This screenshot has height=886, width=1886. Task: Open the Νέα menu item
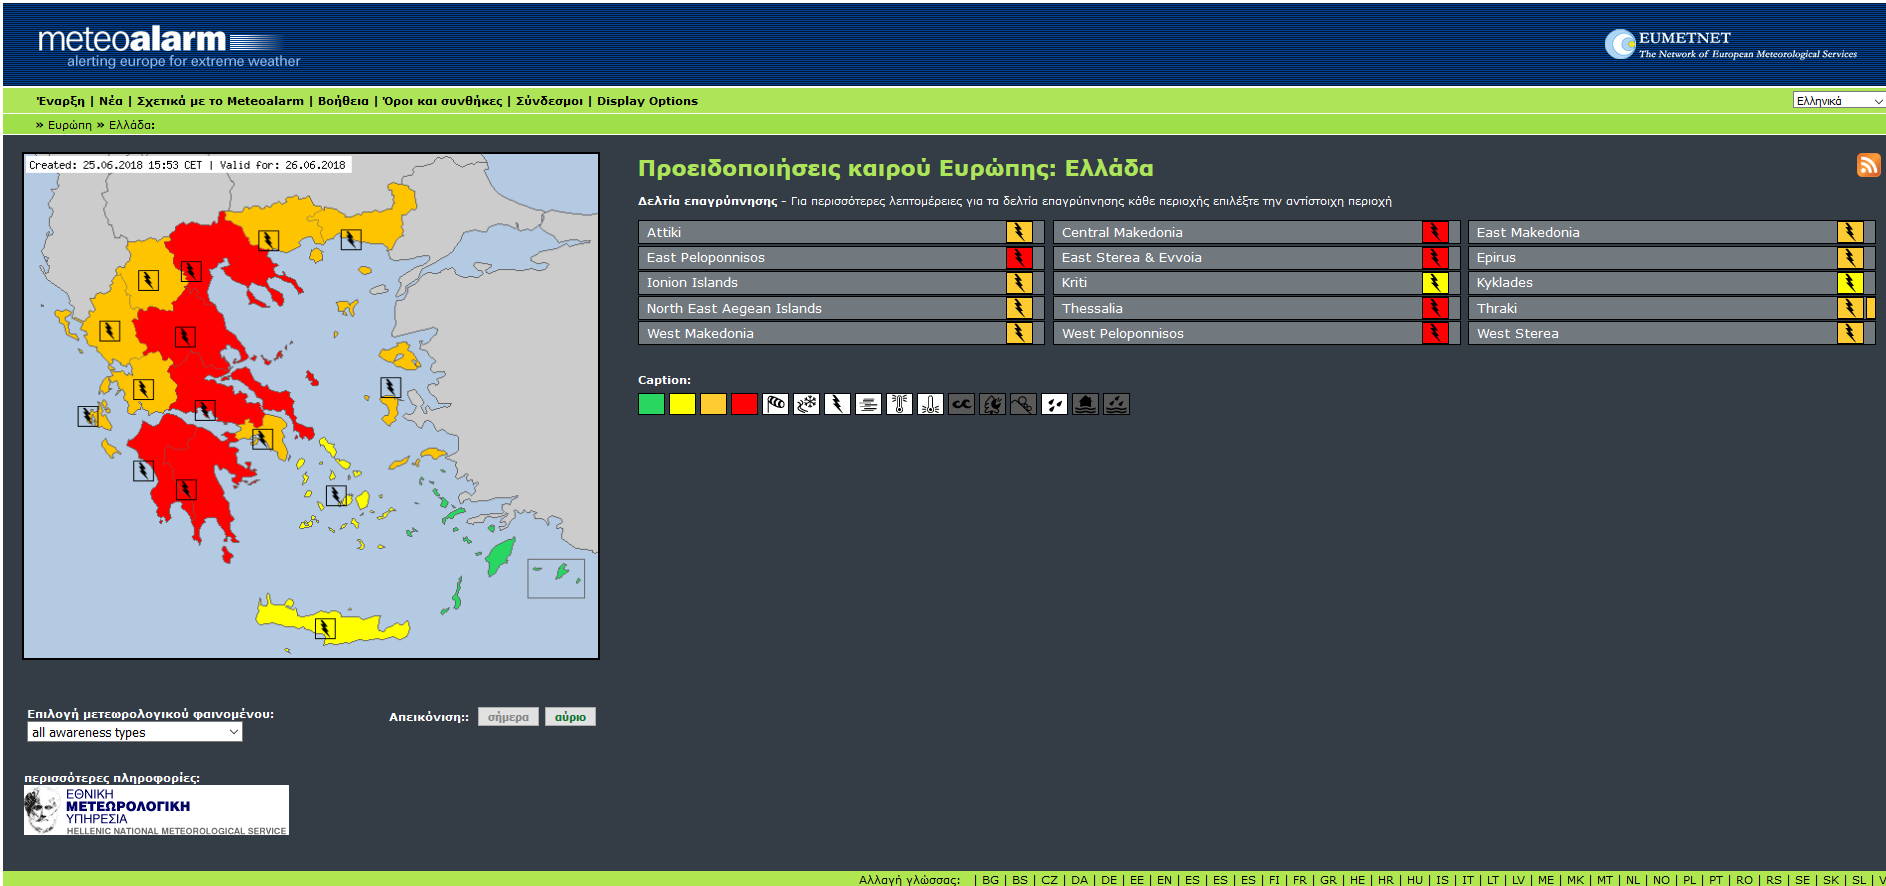coord(110,101)
